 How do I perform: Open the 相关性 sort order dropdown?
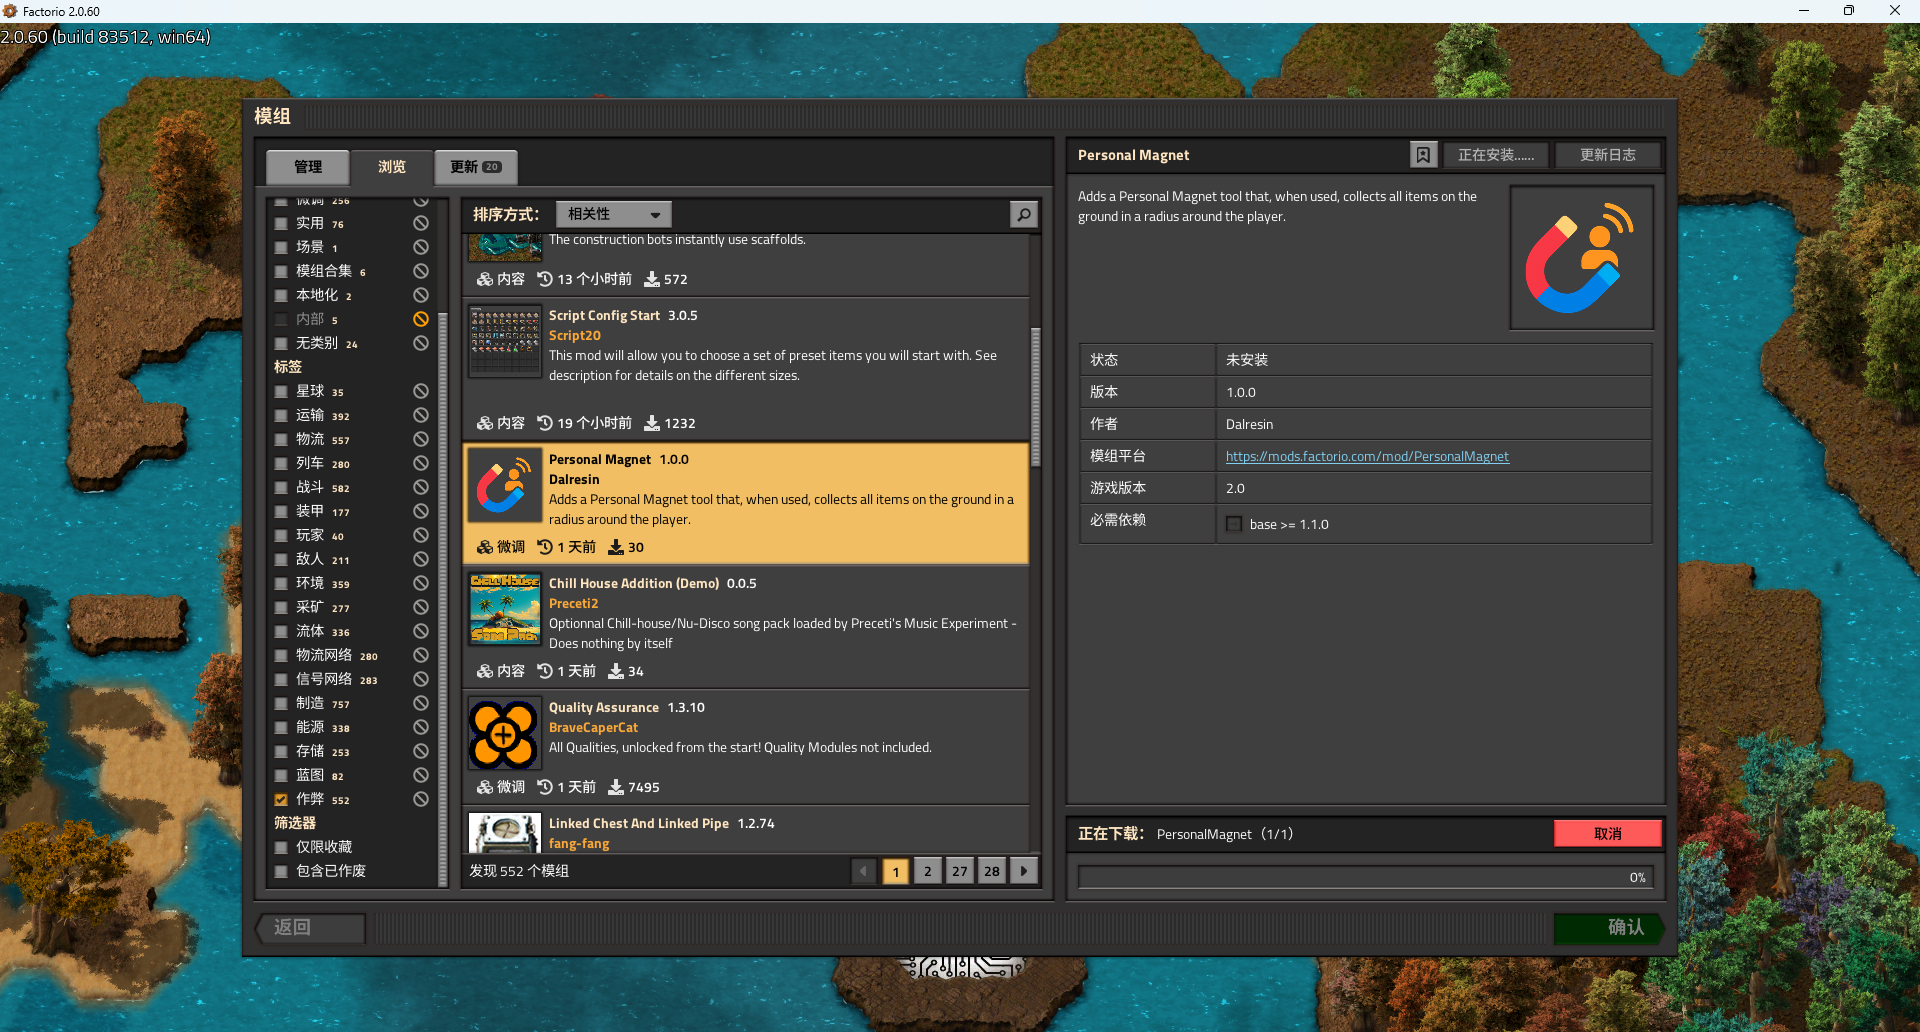click(x=613, y=214)
